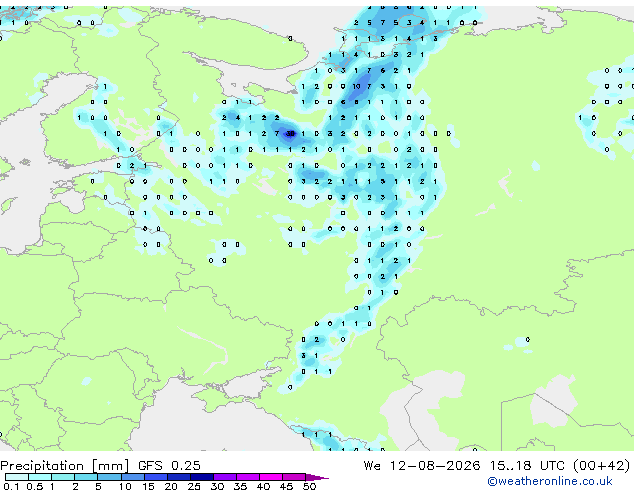Image resolution: width=634 pixels, height=490 pixels.
Task: Select the 30–35 mm purple legend swatch
Action: (x=225, y=477)
